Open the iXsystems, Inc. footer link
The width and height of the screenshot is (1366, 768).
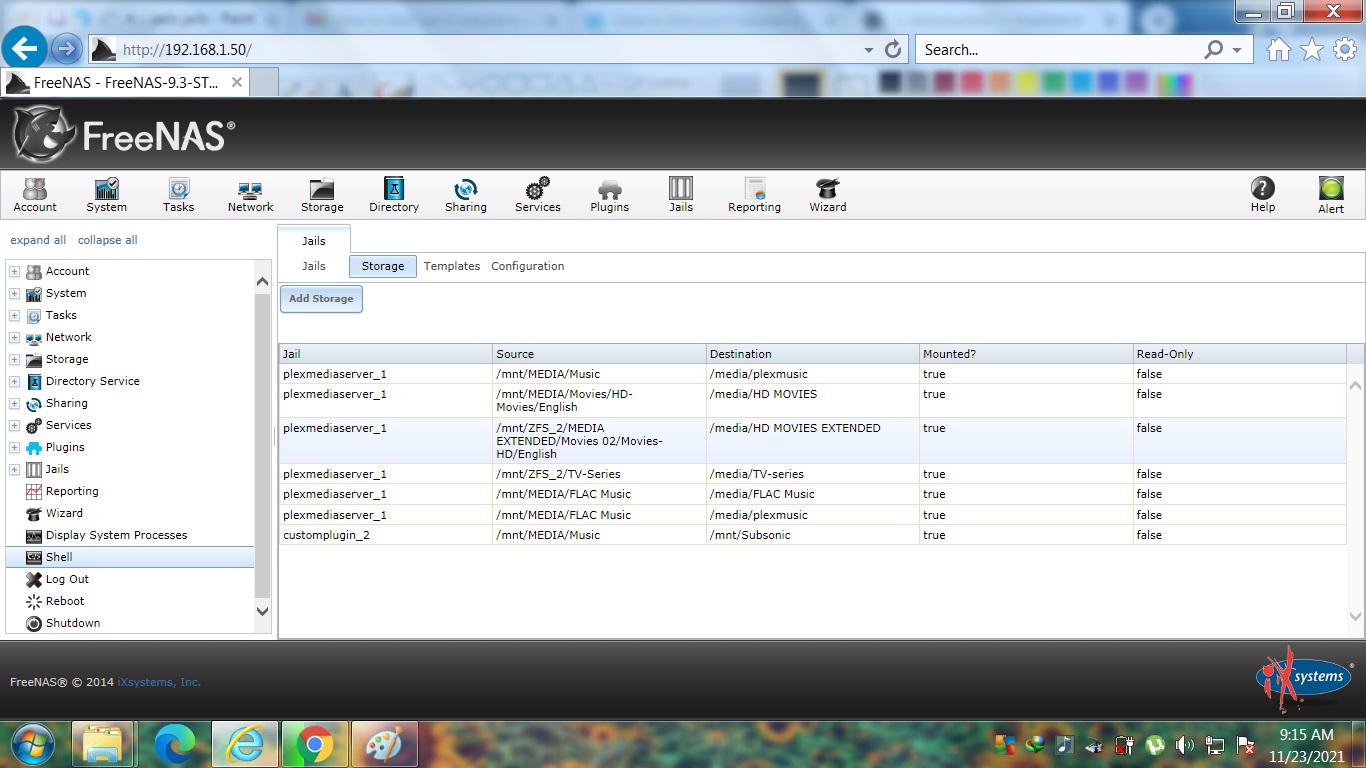[159, 682]
